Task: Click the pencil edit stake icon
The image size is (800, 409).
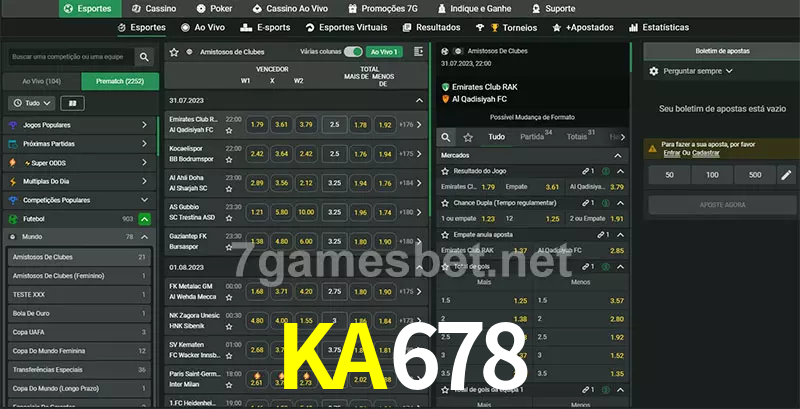Action: point(786,175)
